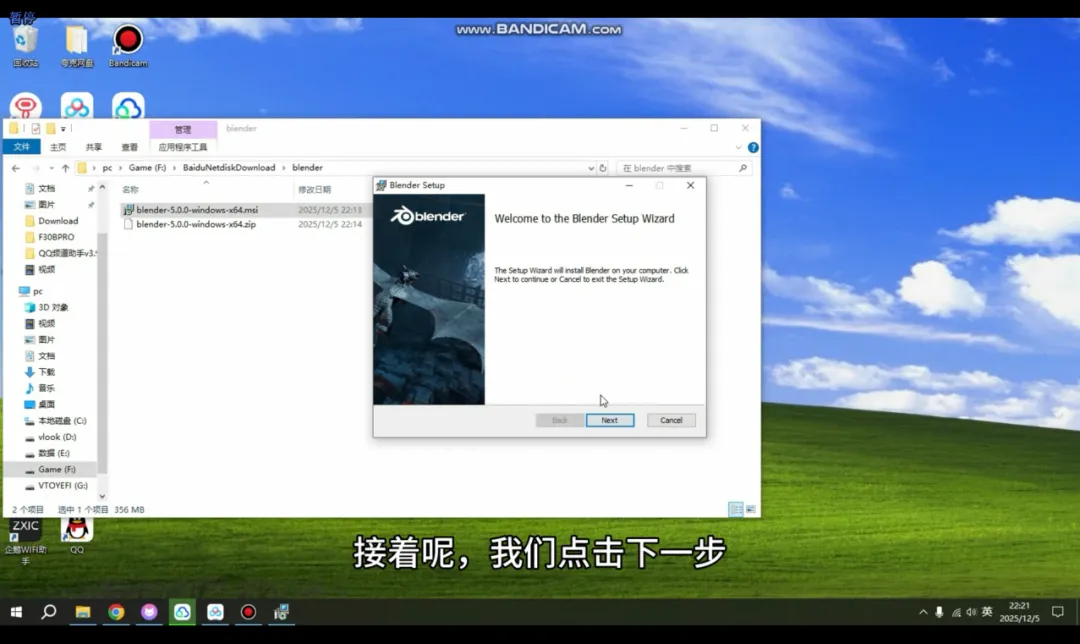Go back in Explorer navigation
Screen dimensions: 1080x644
pos(16,168)
